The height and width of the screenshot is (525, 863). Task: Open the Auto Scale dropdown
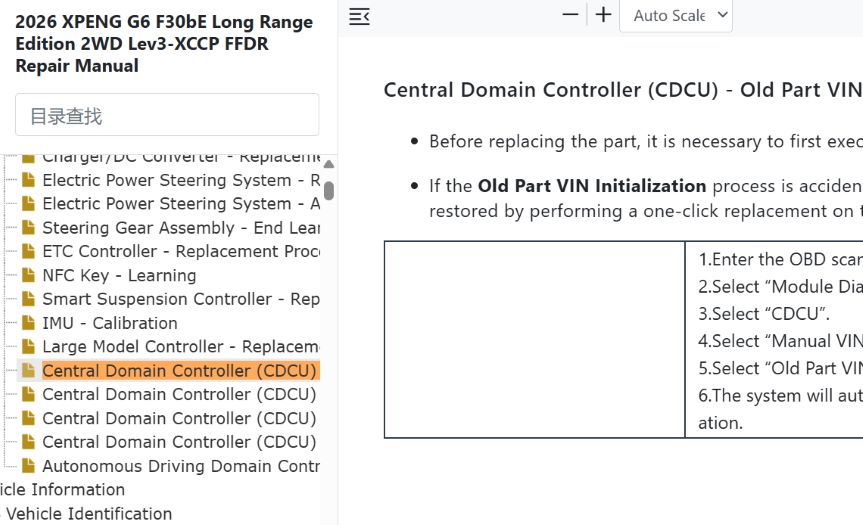[676, 15]
